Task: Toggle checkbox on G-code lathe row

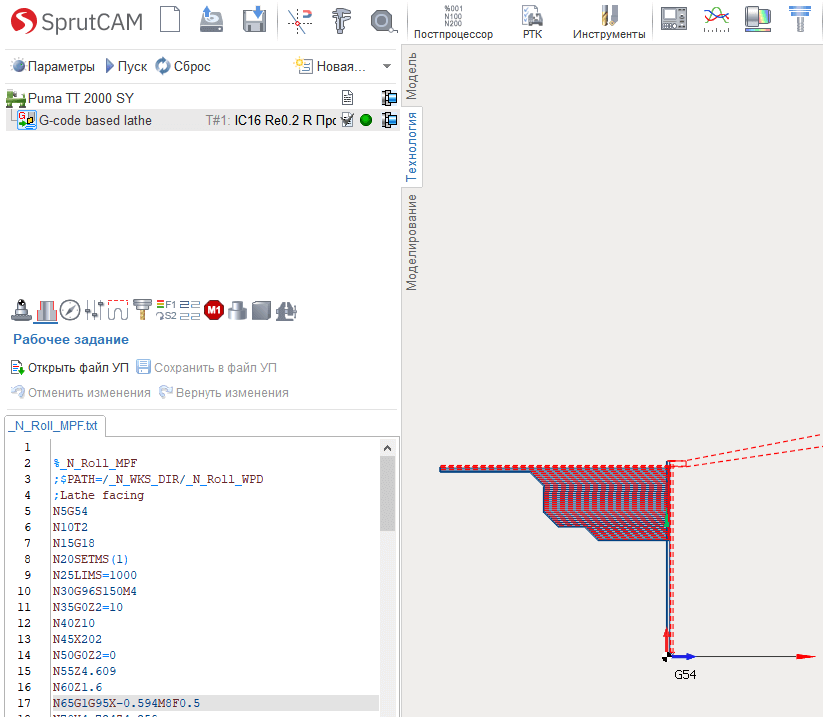Action: point(347,120)
